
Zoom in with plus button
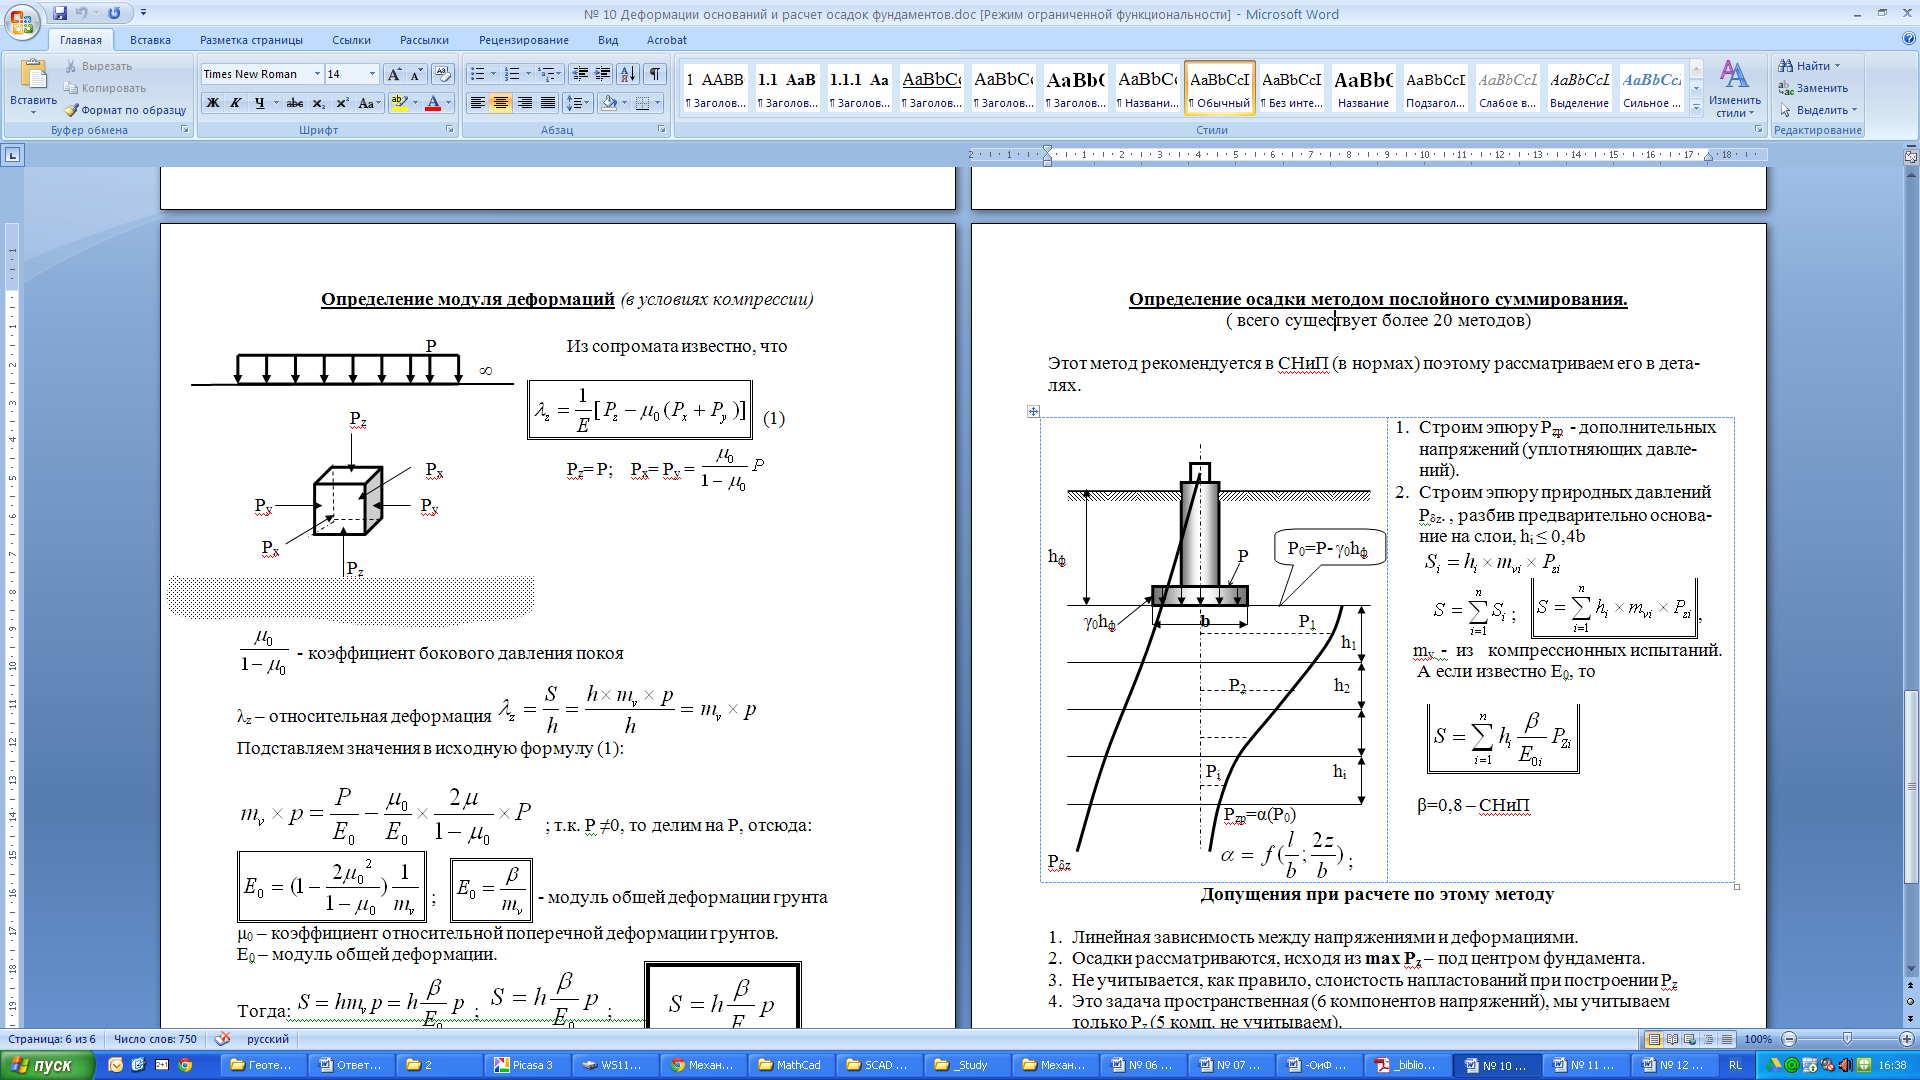1906,1039
